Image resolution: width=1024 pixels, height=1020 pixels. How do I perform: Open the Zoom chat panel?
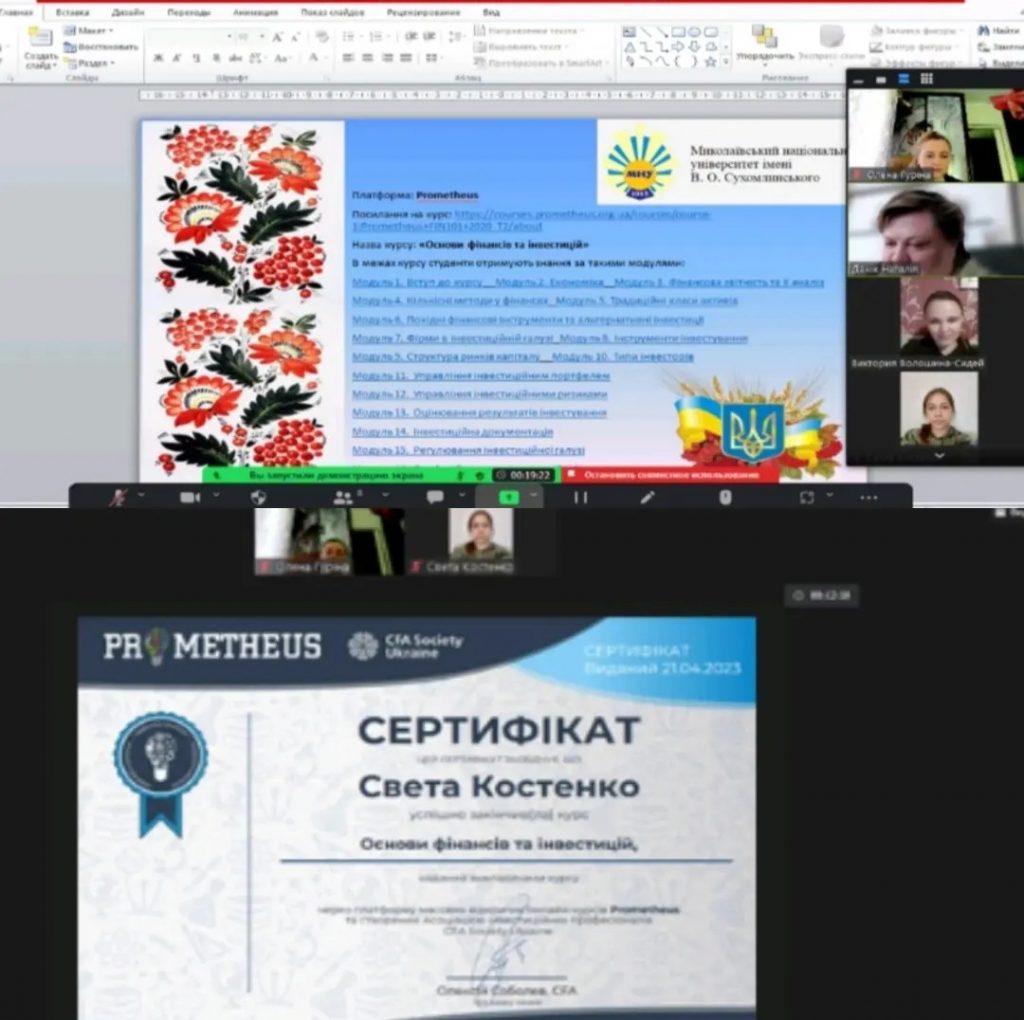(434, 497)
